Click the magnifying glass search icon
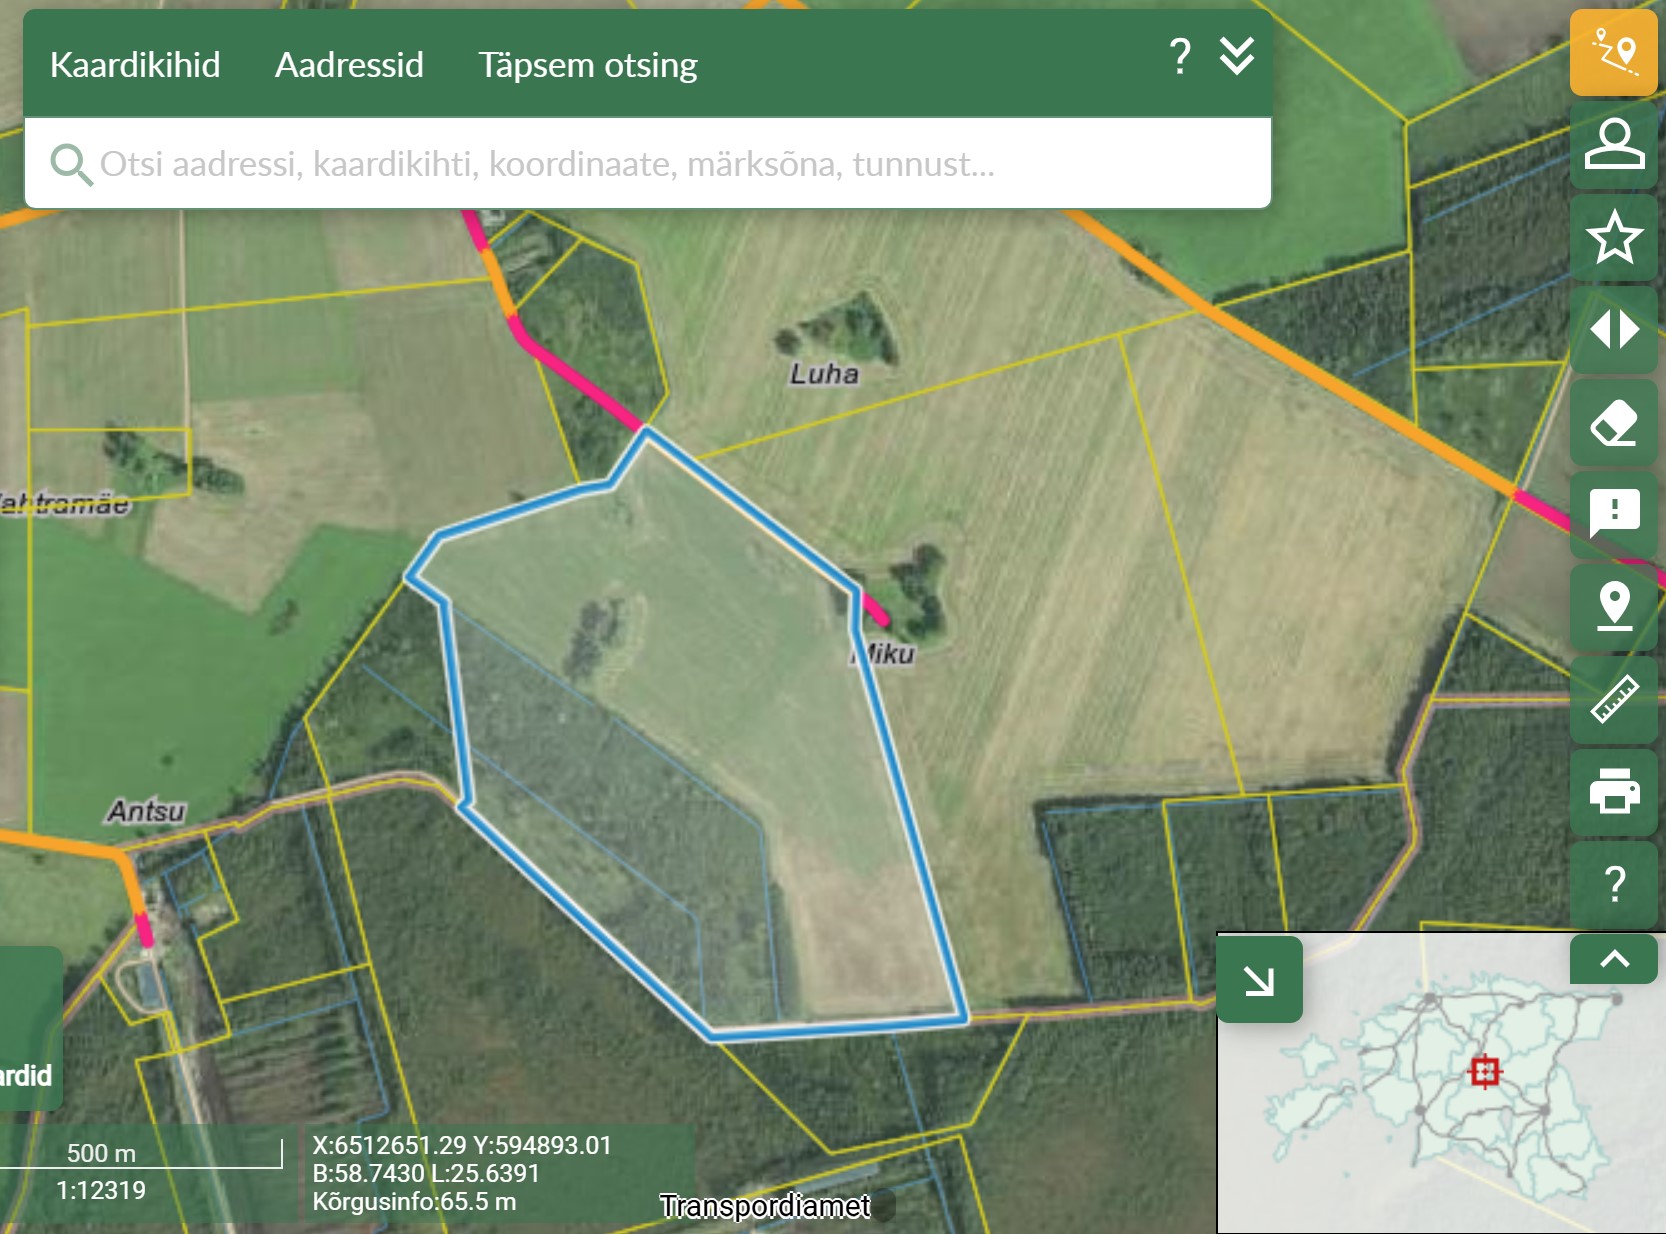1666x1234 pixels. point(71,164)
